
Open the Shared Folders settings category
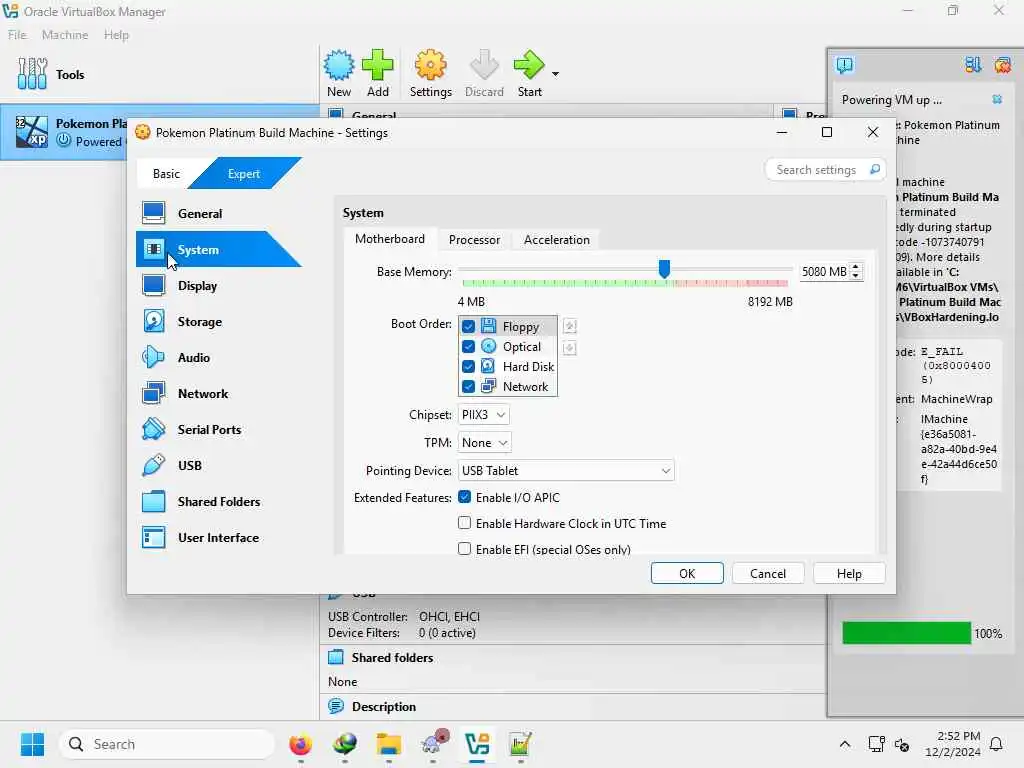click(x=218, y=501)
